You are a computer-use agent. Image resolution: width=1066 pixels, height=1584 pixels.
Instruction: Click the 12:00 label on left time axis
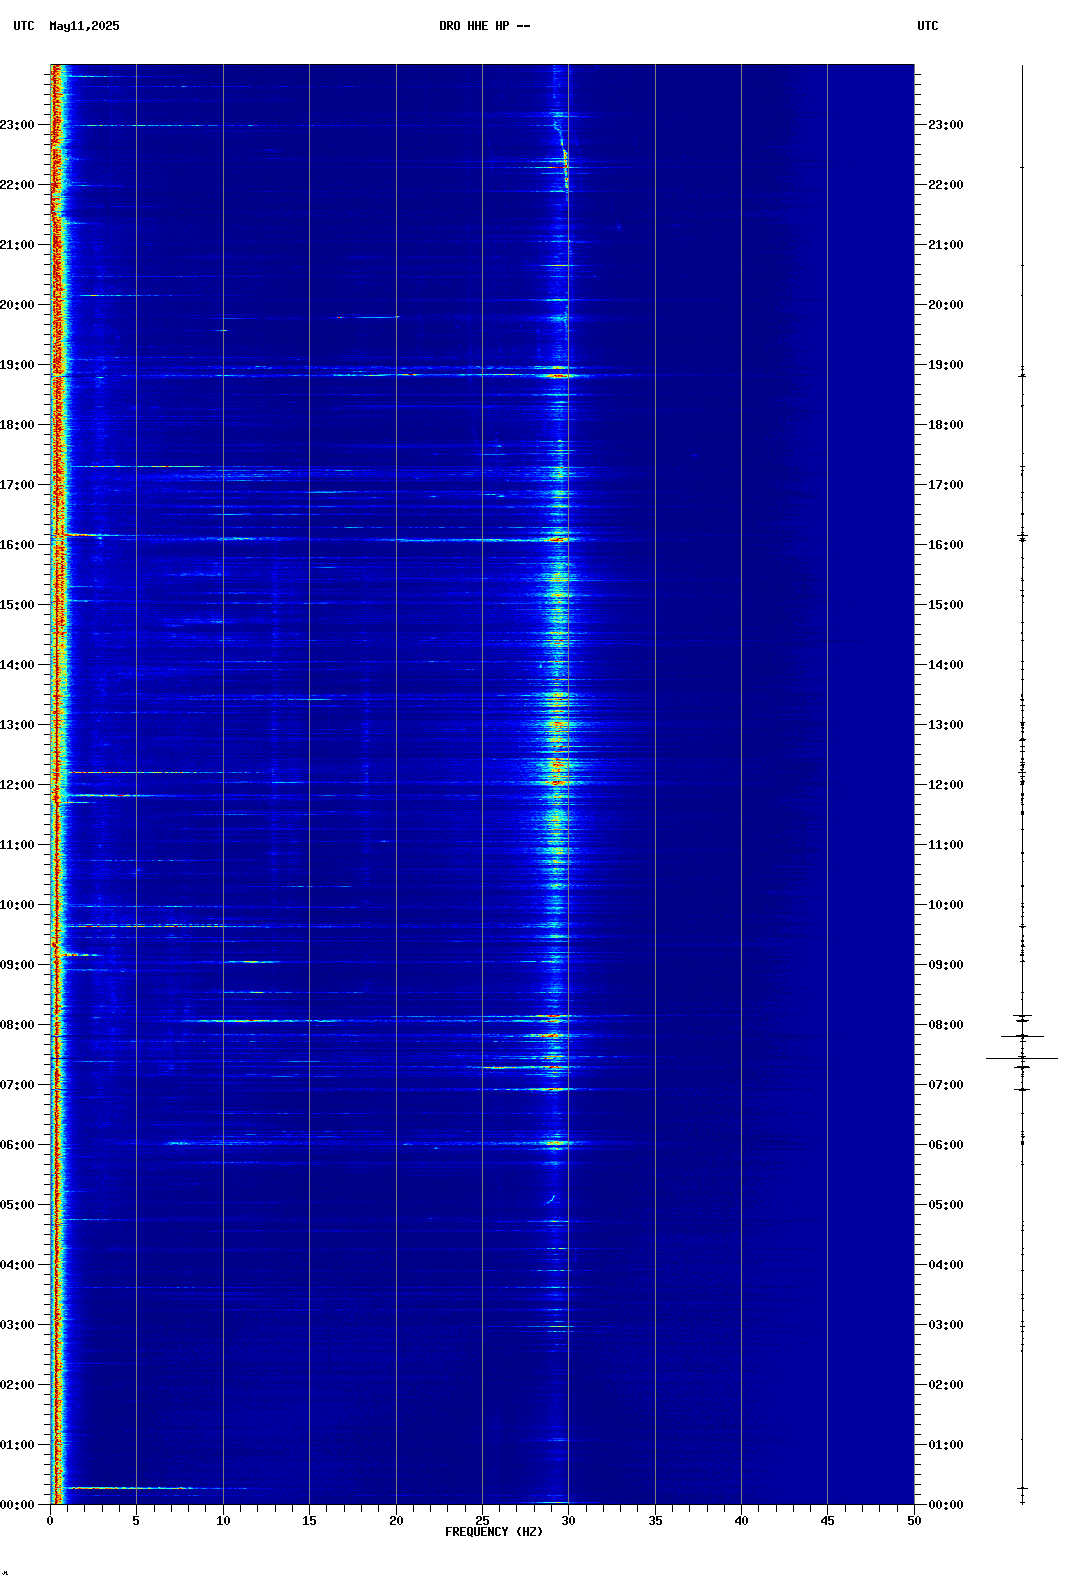tap(17, 785)
